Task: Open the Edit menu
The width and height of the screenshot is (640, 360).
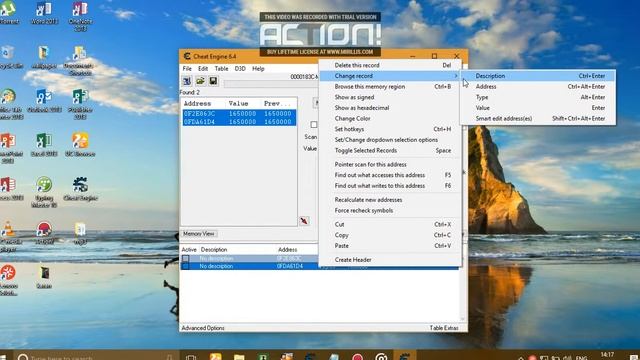Action: pyautogui.click(x=203, y=69)
